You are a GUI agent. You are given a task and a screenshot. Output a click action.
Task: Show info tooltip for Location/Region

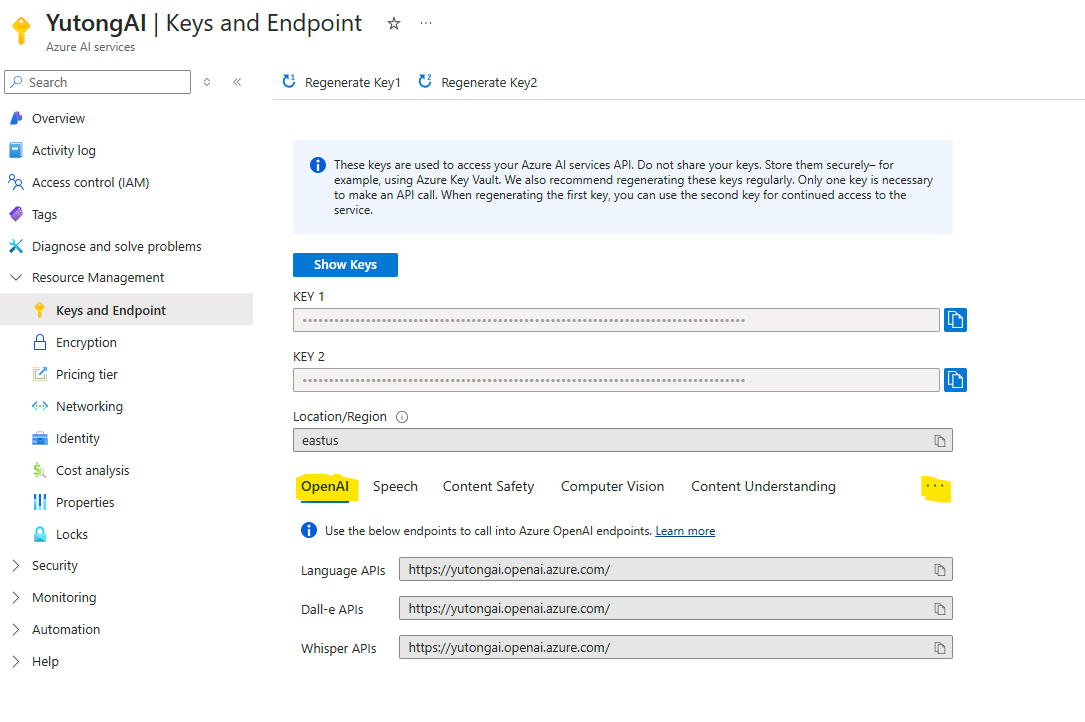402,417
